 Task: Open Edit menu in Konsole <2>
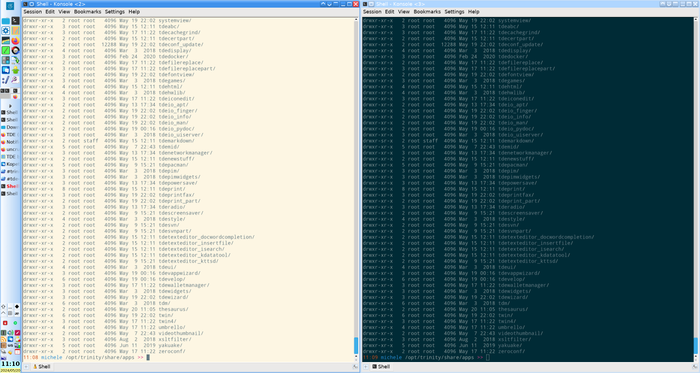point(50,12)
